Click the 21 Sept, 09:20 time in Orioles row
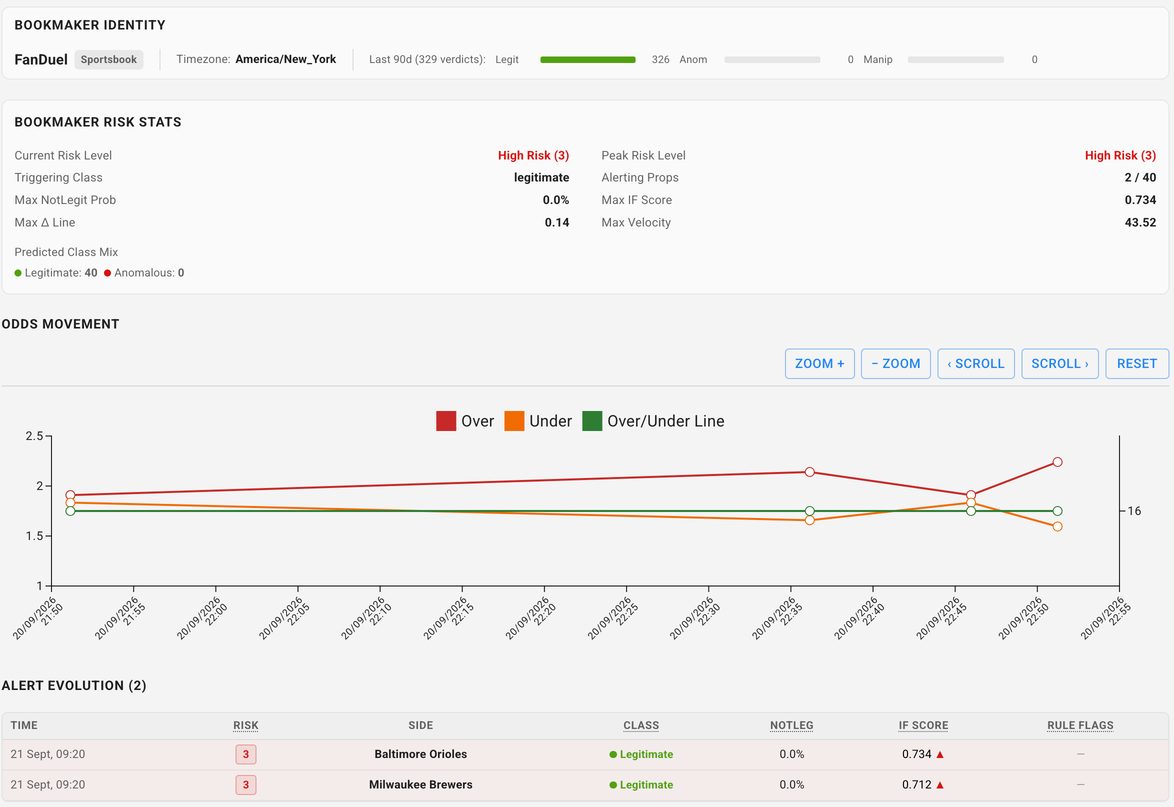The height and width of the screenshot is (807, 1174). (48, 755)
